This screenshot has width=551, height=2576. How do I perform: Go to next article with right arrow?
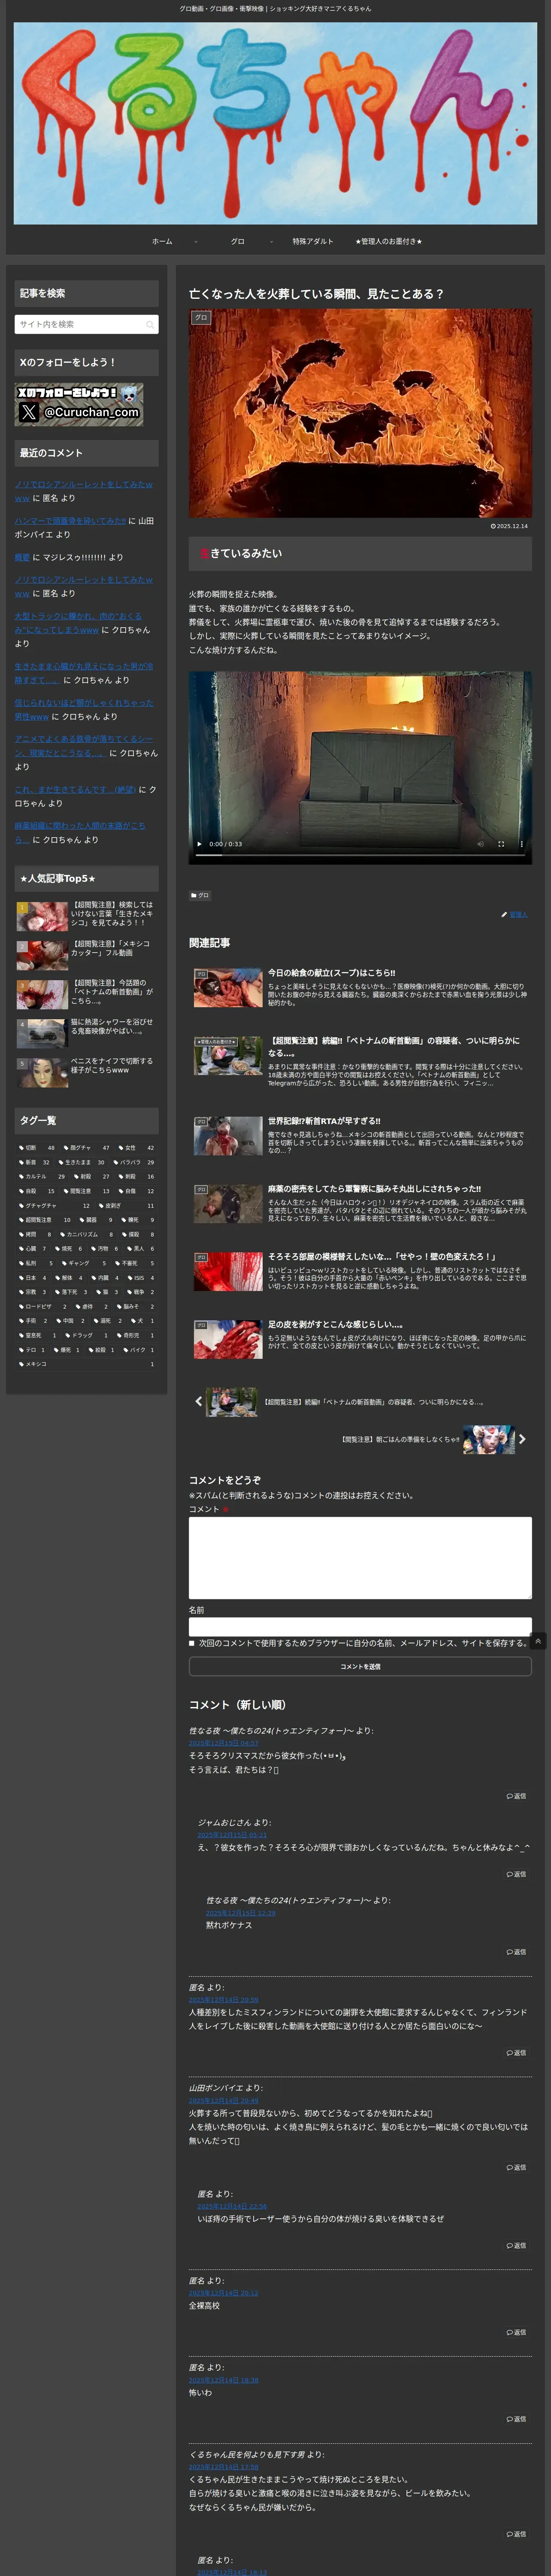(x=522, y=1439)
